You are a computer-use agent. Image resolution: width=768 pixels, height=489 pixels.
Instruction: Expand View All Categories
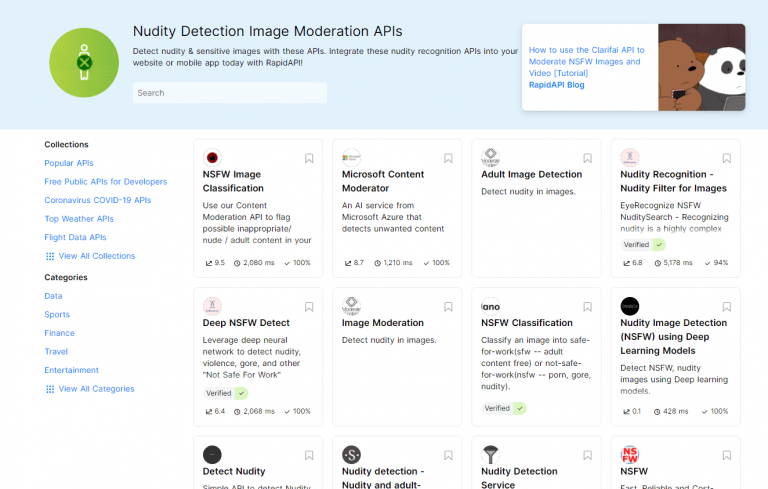96,389
